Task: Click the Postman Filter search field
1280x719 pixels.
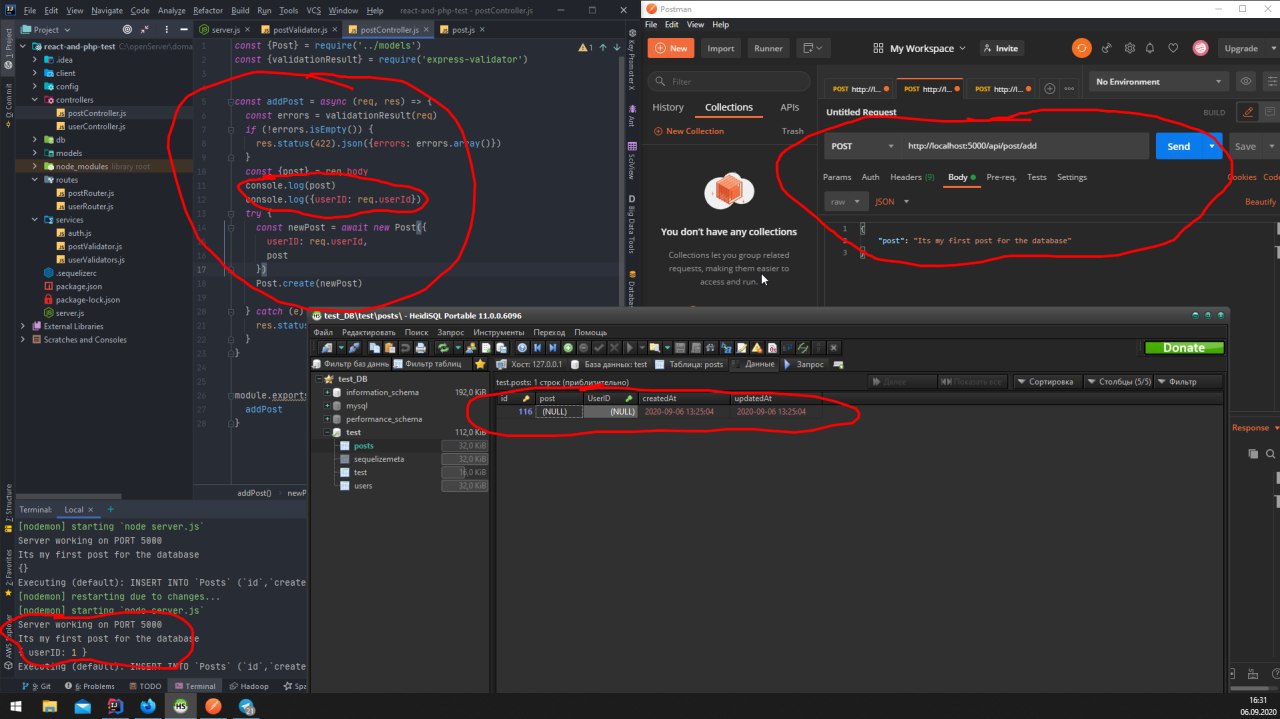Action: coord(730,81)
